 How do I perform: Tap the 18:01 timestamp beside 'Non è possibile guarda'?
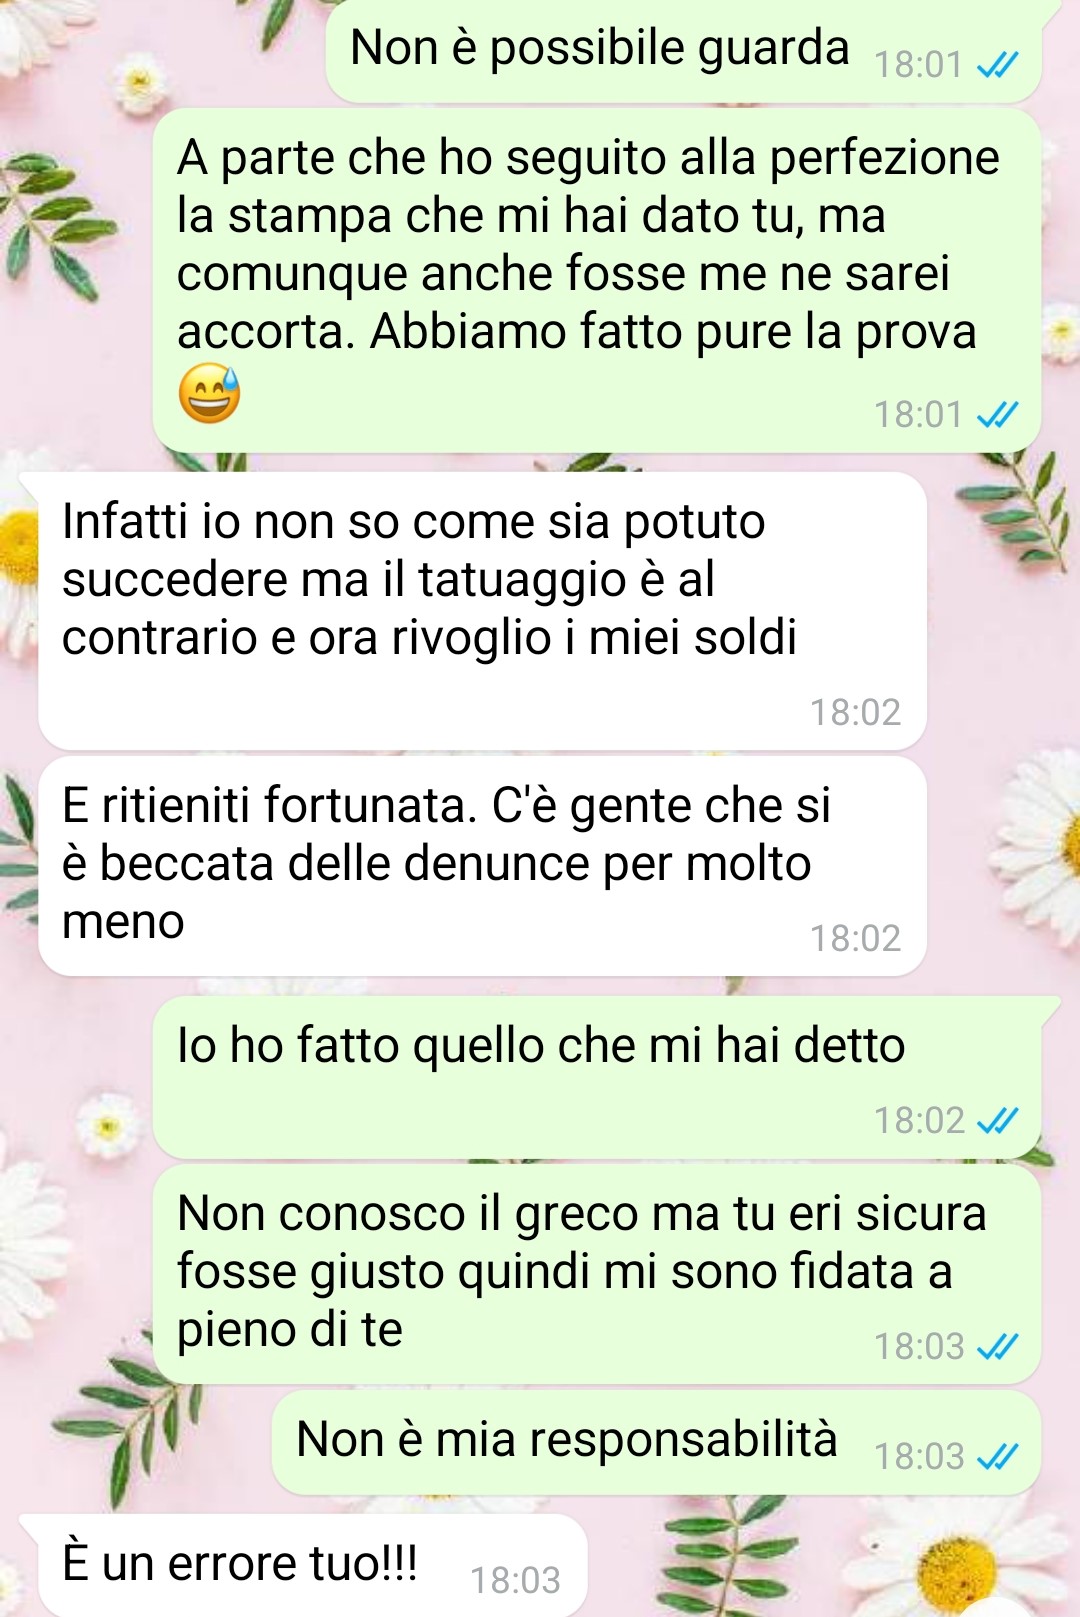(x=918, y=65)
